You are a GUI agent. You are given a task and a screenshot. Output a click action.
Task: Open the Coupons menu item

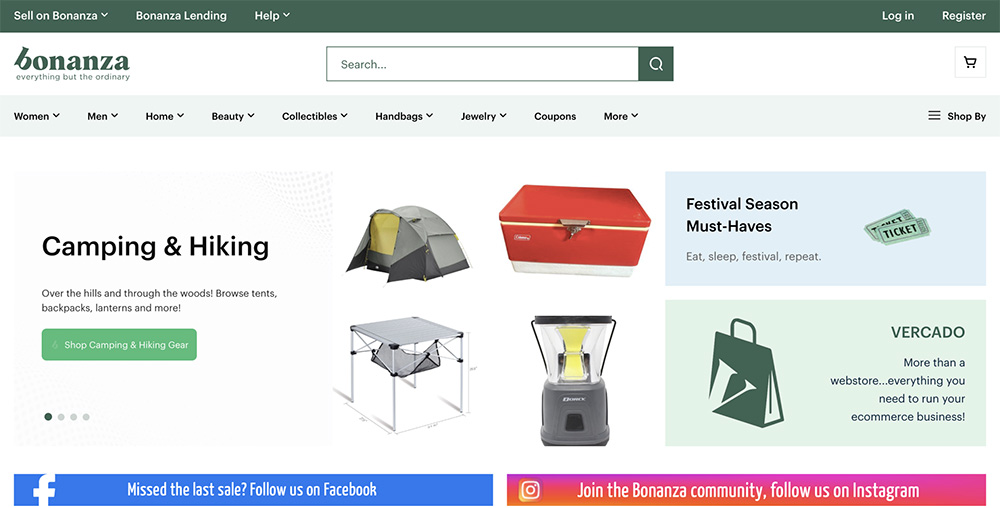pos(555,116)
